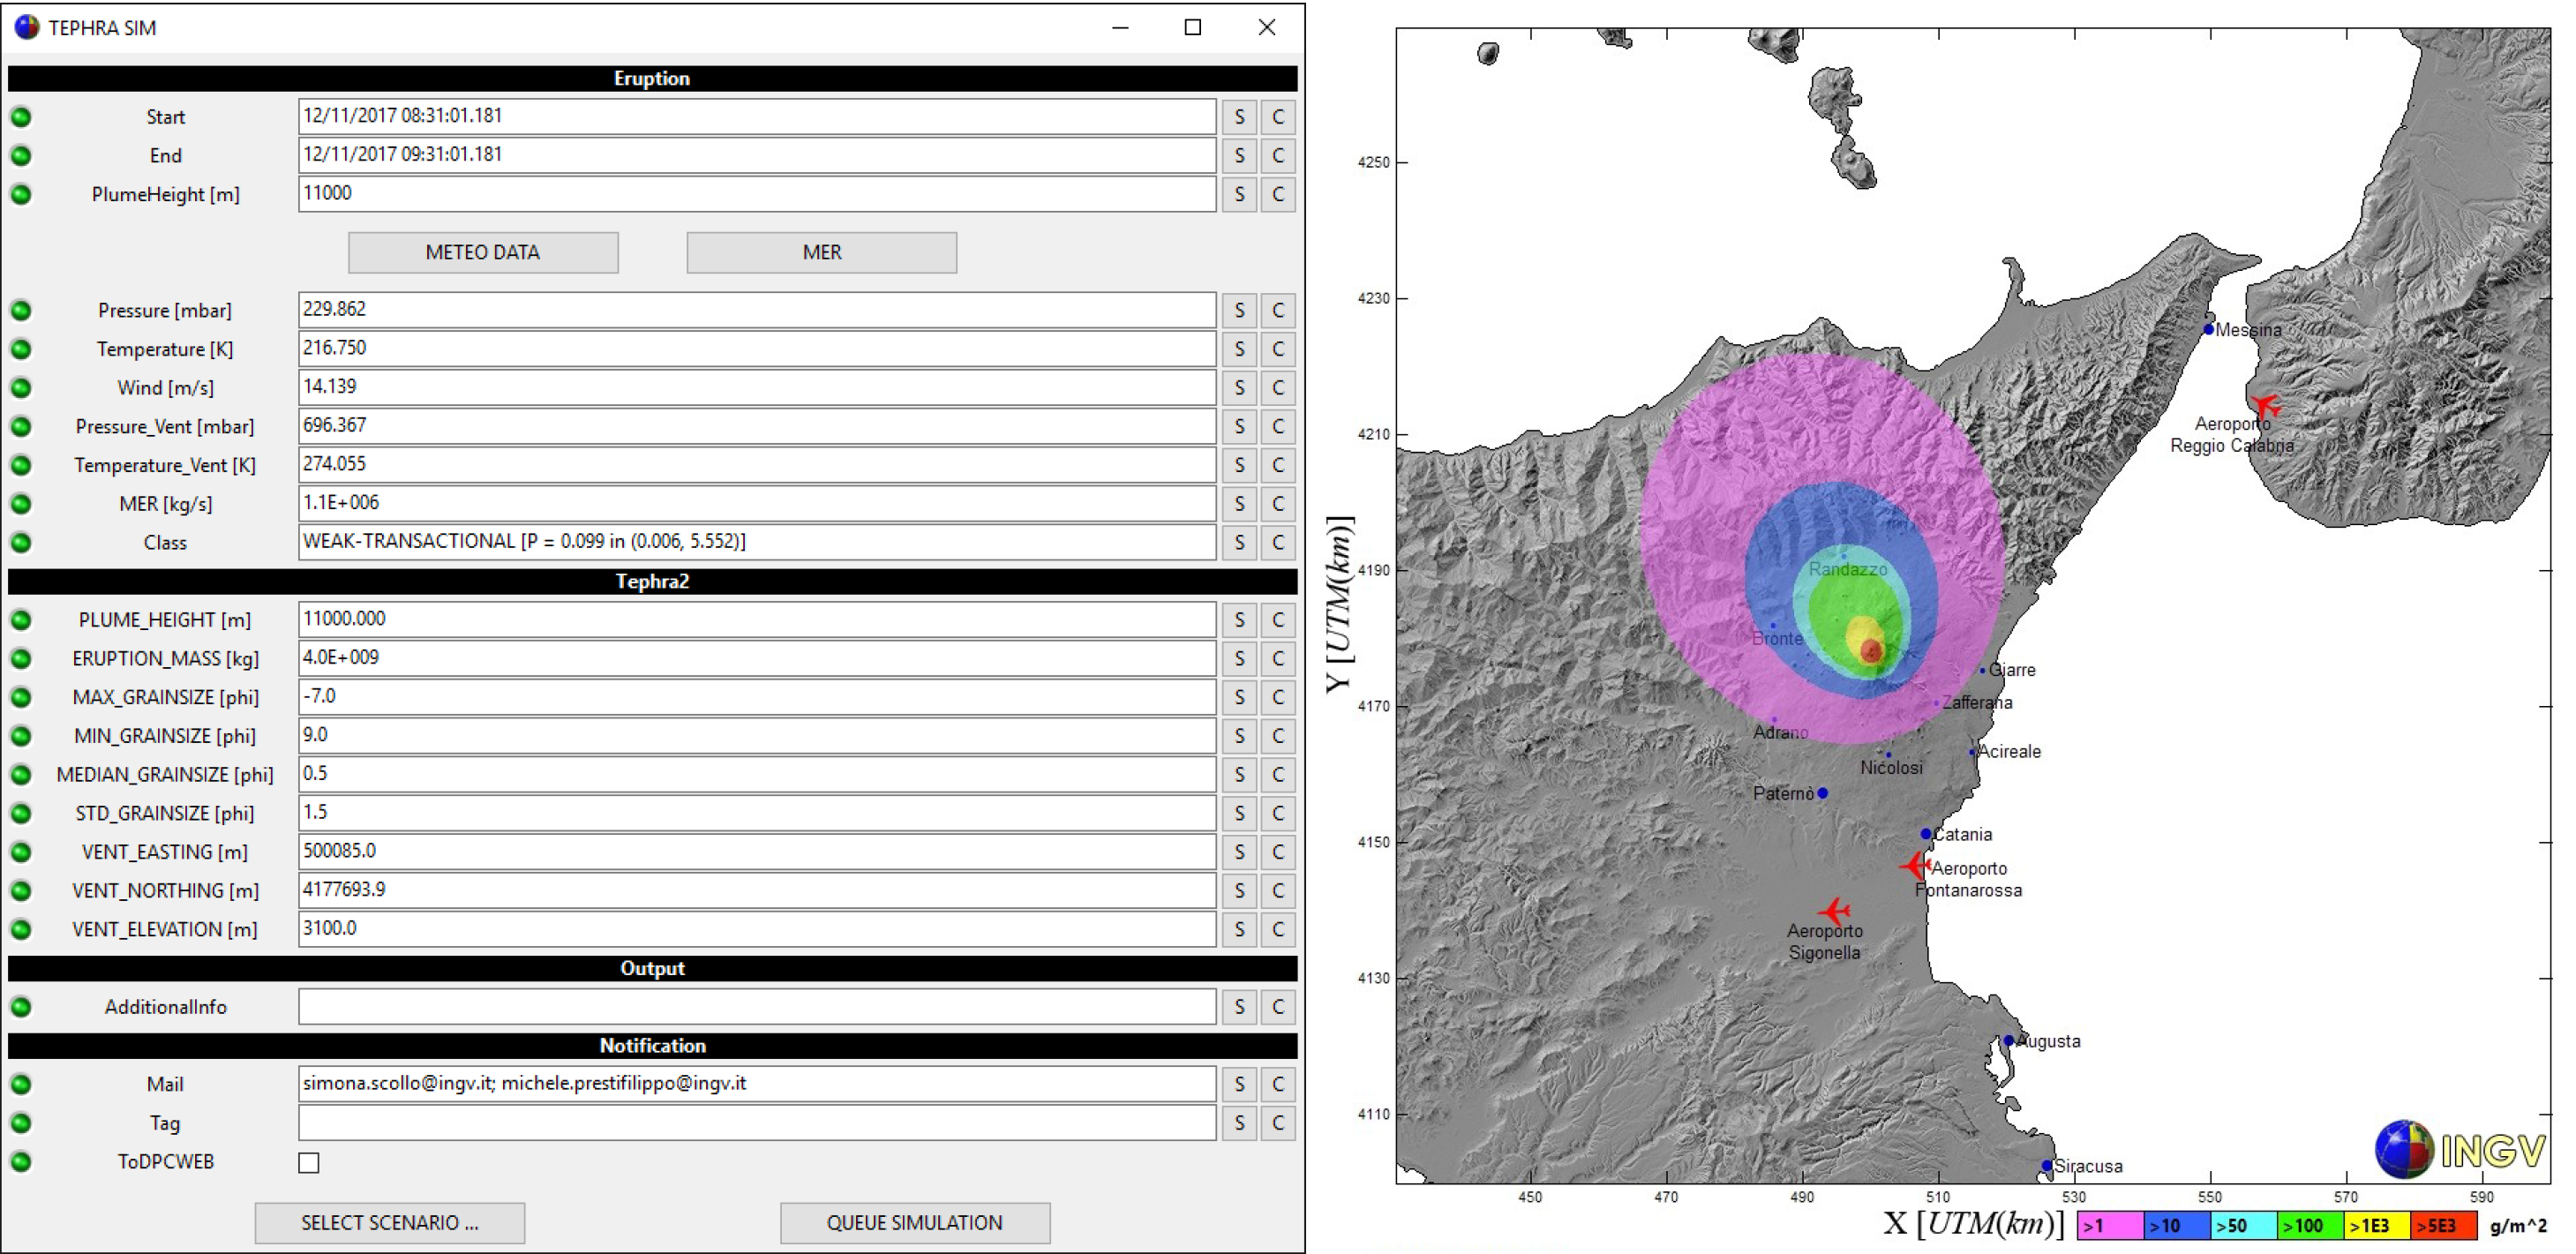Click Aeroporto Sigonella red airplane marker
The width and height of the screenshot is (2576, 1254).
(1833, 910)
